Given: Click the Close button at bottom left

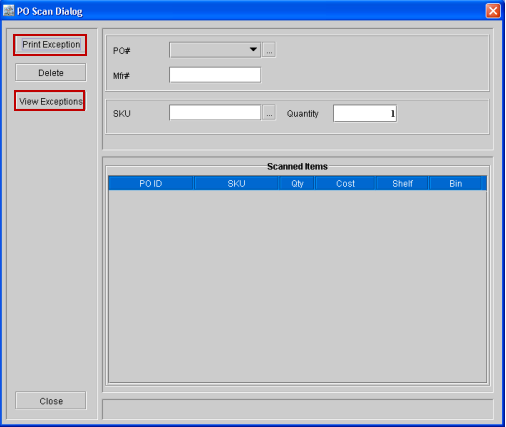Looking at the screenshot, I should click(51, 400).
